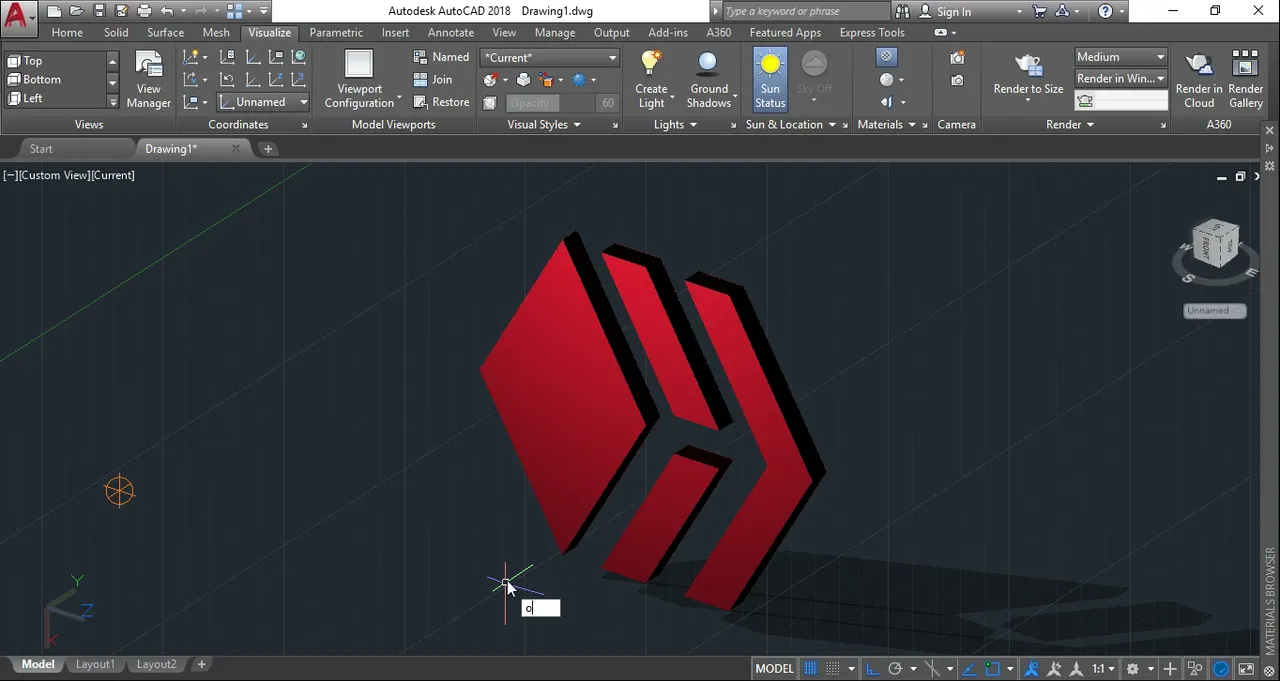Click the Create Camera icon

(957, 58)
